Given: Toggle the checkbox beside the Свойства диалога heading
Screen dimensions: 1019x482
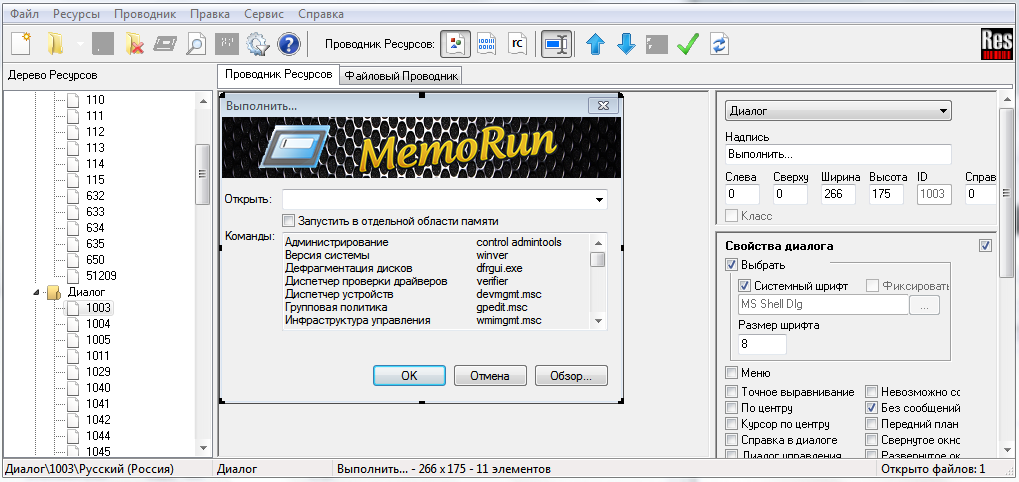Looking at the screenshot, I should coord(985,246).
